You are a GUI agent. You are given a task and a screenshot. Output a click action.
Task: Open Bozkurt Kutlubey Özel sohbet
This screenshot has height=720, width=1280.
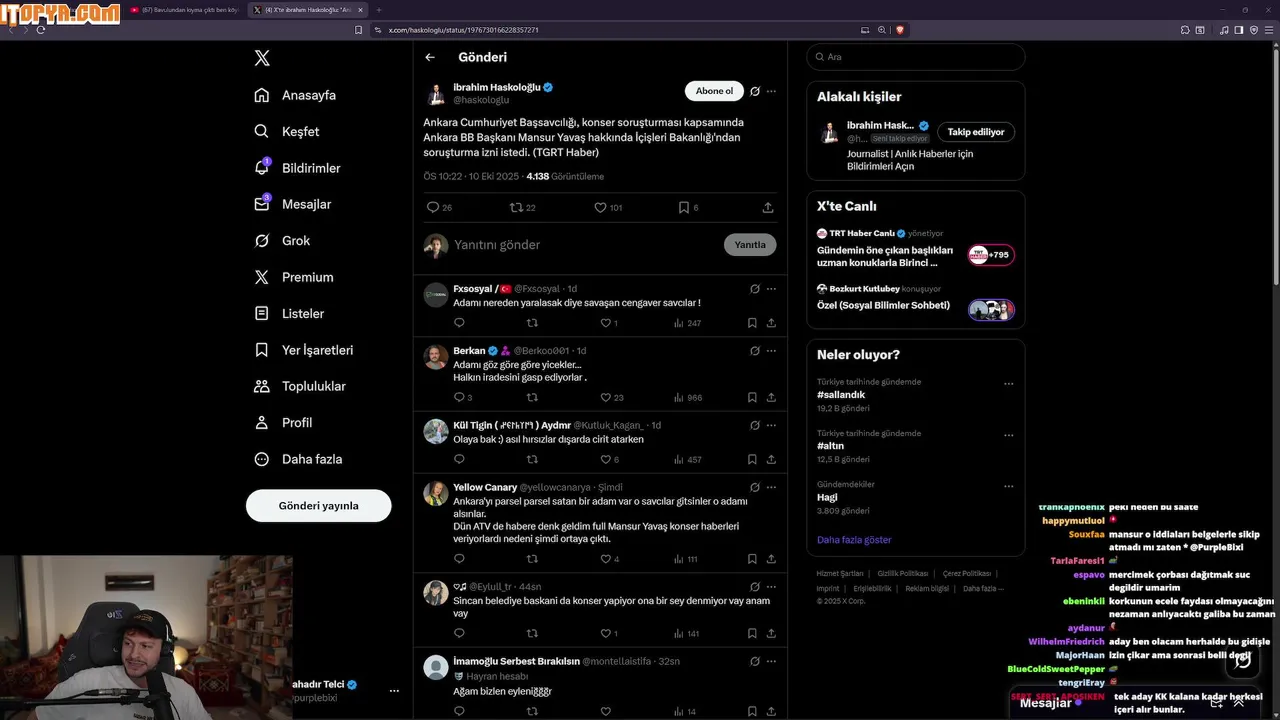point(916,299)
